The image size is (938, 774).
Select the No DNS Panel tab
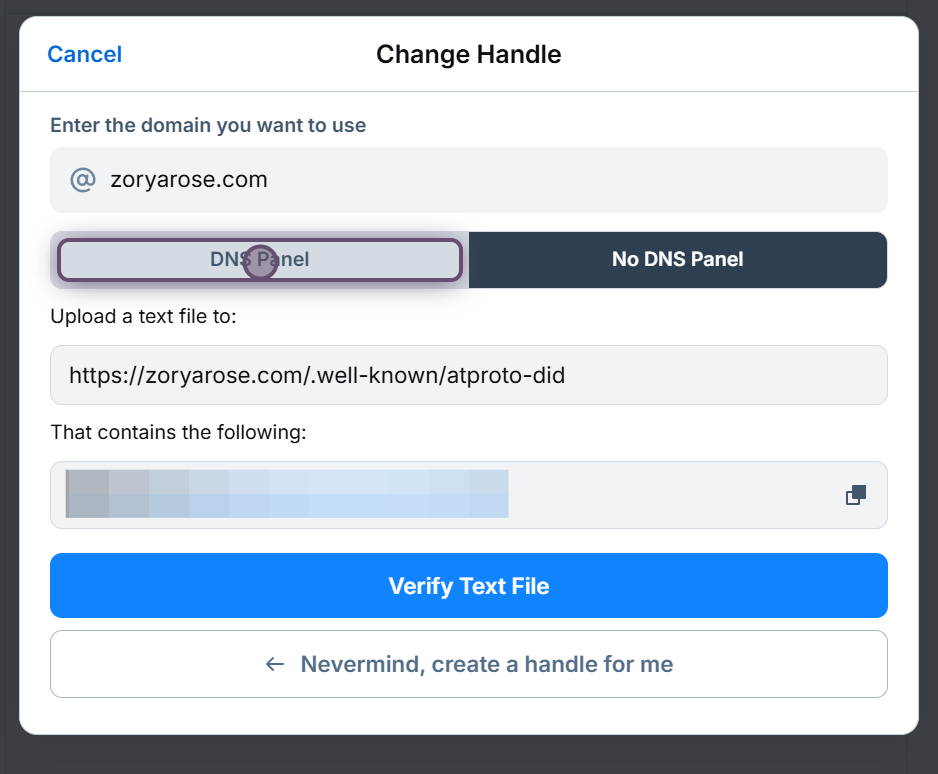[x=677, y=260]
